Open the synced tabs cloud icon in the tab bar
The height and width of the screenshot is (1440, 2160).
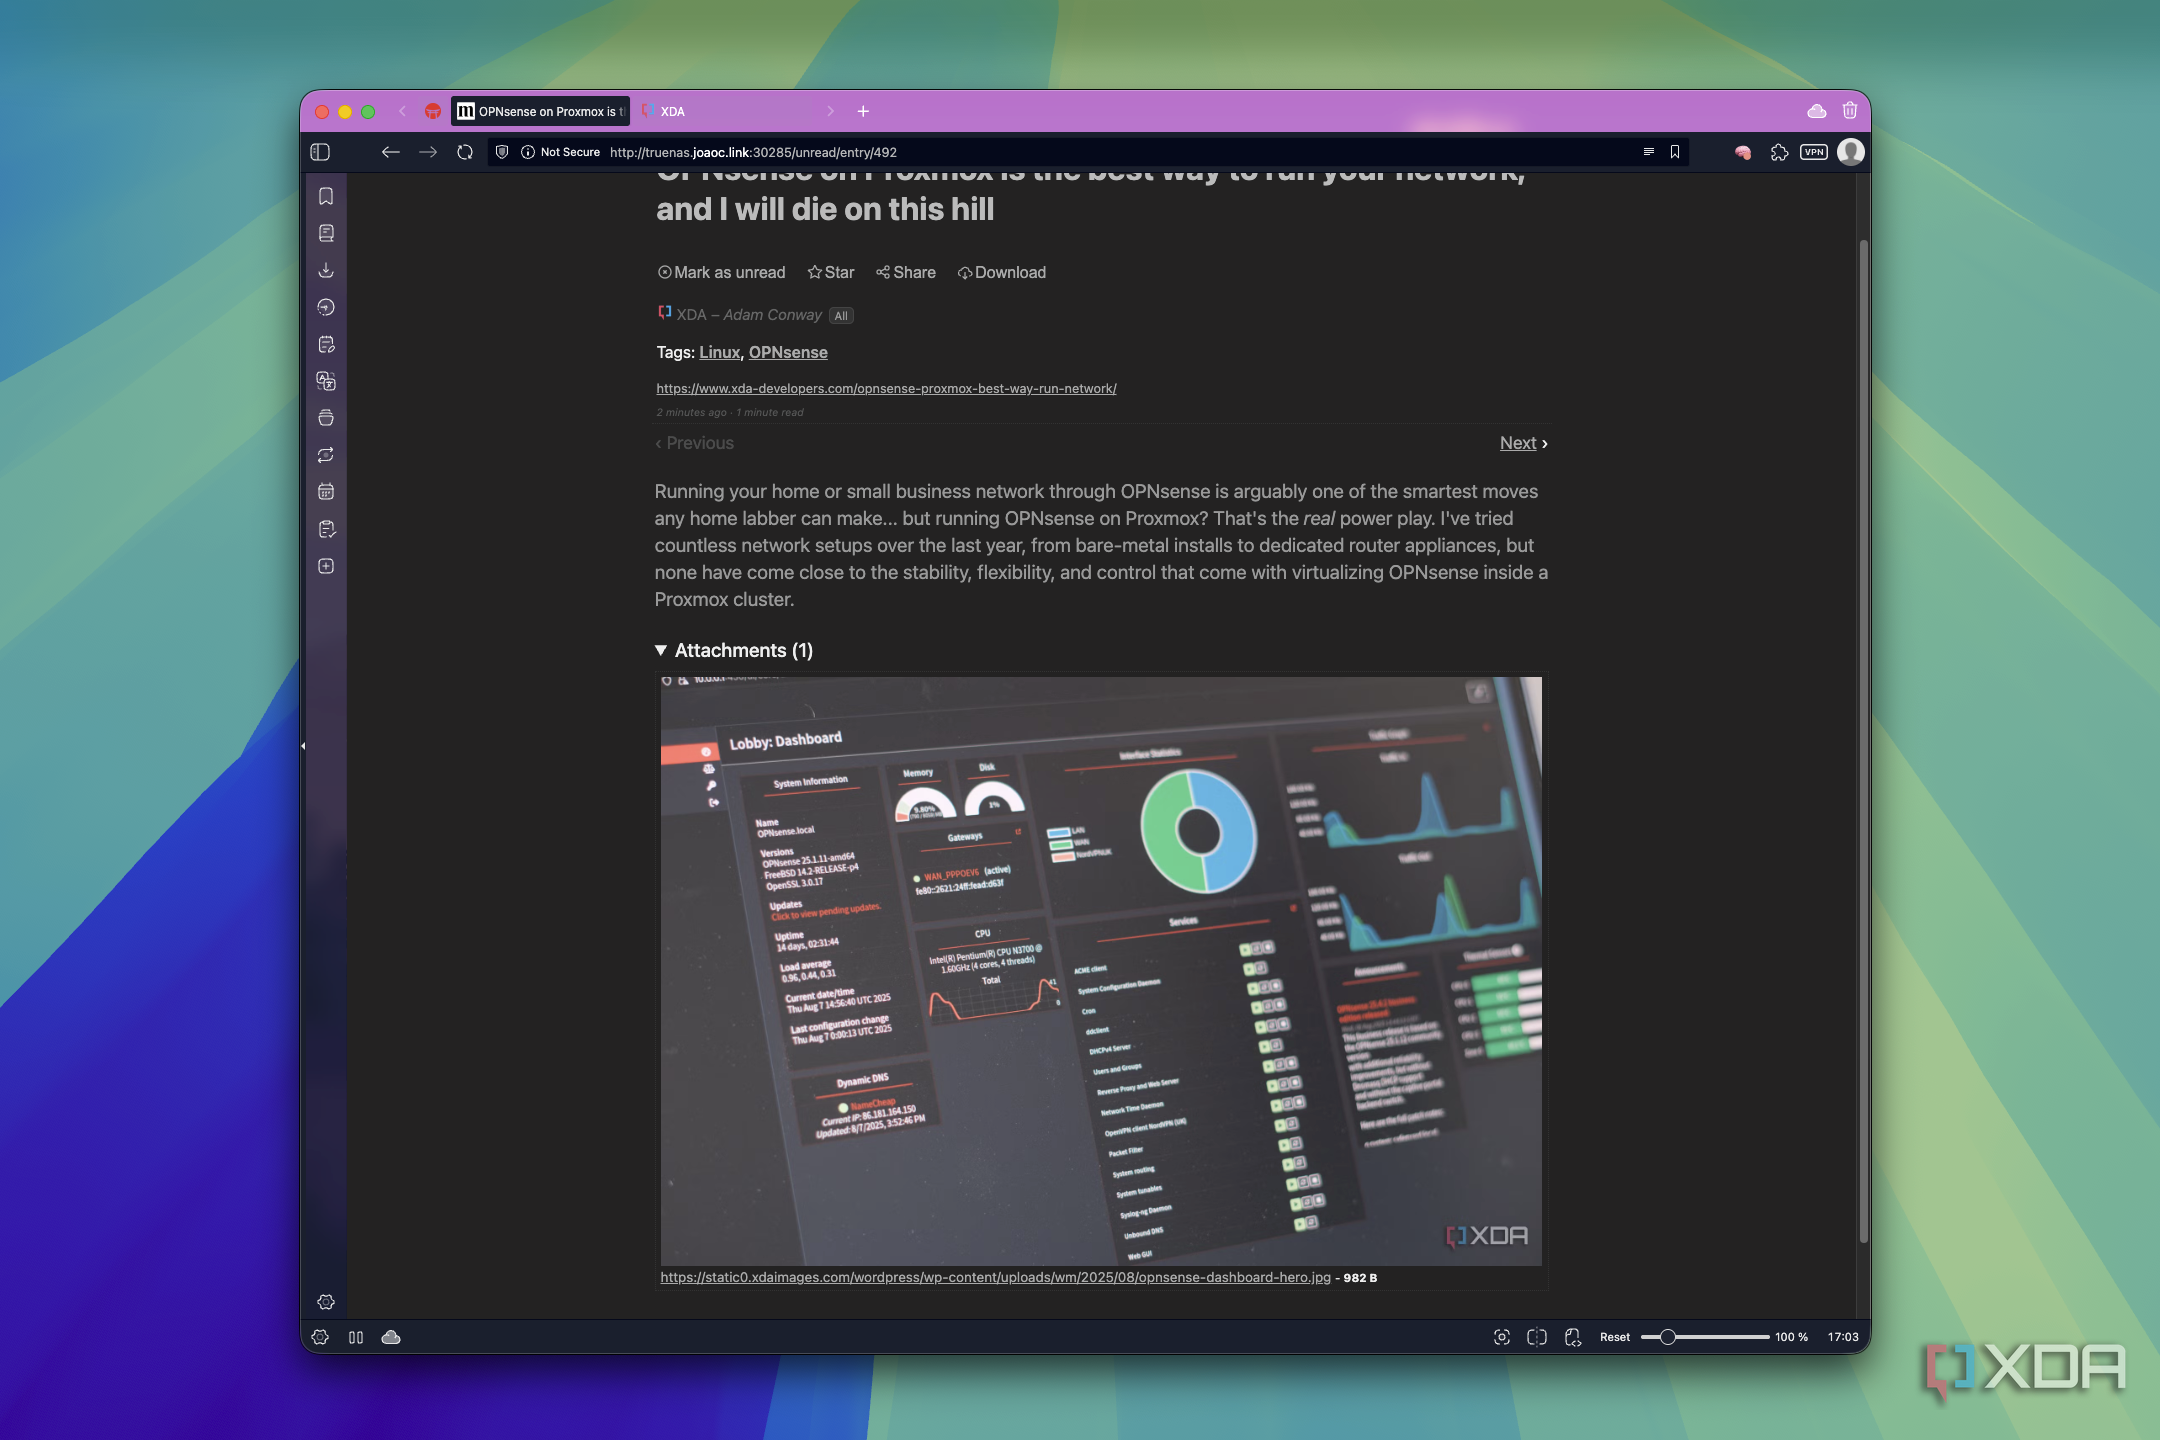[x=1817, y=111]
